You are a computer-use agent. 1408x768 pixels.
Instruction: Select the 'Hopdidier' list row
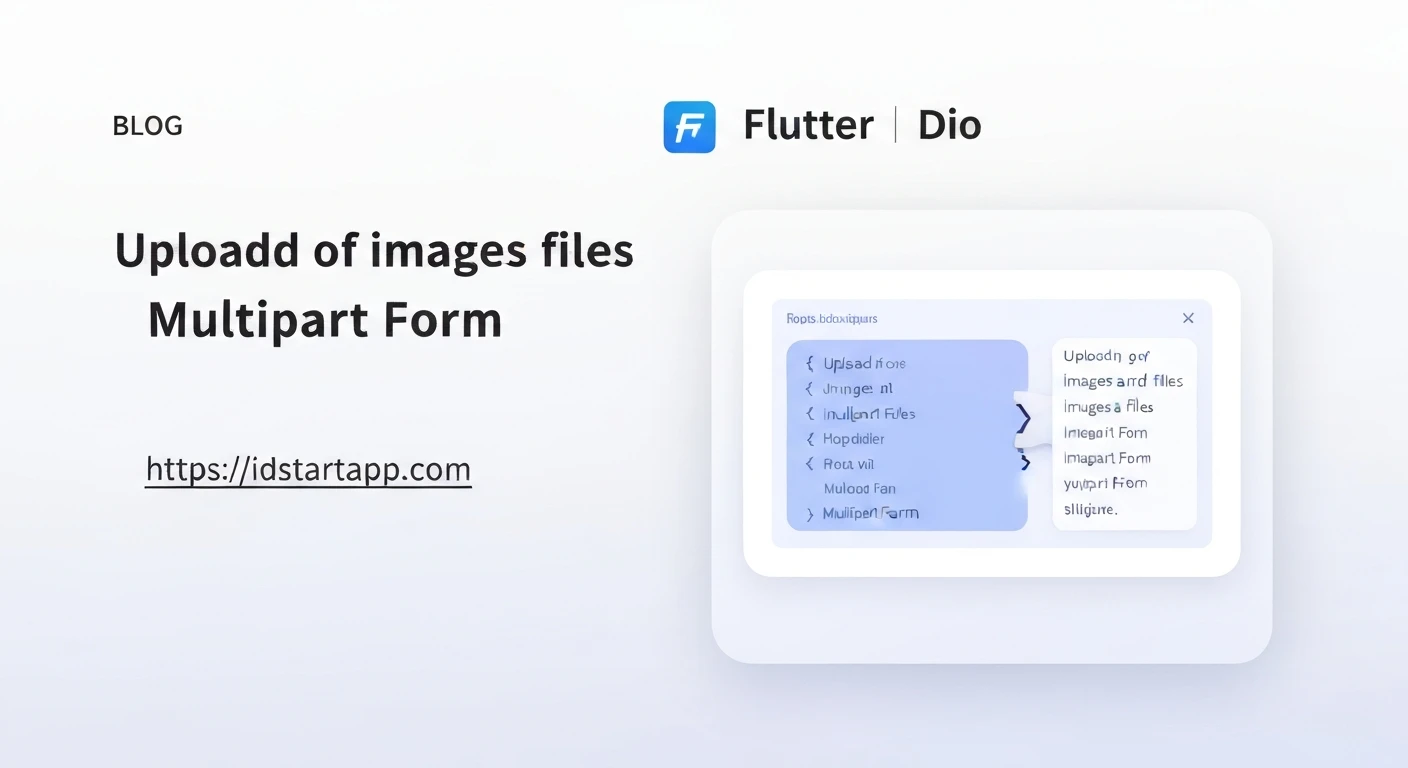854,438
